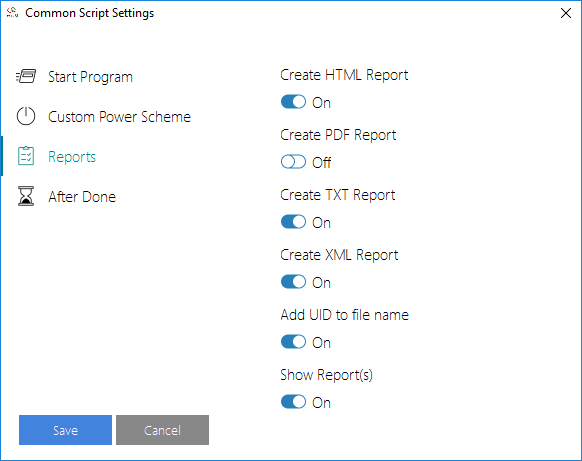Toggle Create XML Report switch
582x461 pixels.
pyautogui.click(x=293, y=282)
